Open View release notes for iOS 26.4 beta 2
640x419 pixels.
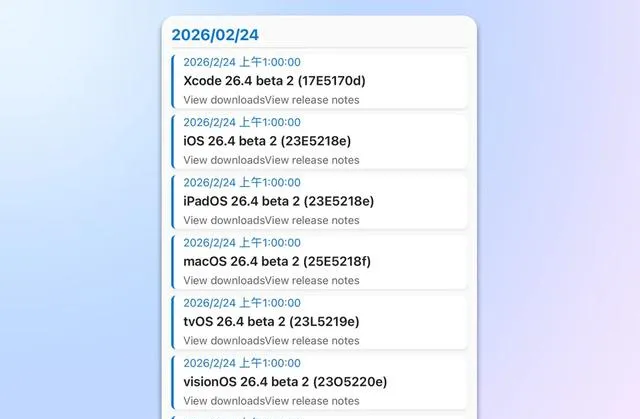click(x=312, y=160)
